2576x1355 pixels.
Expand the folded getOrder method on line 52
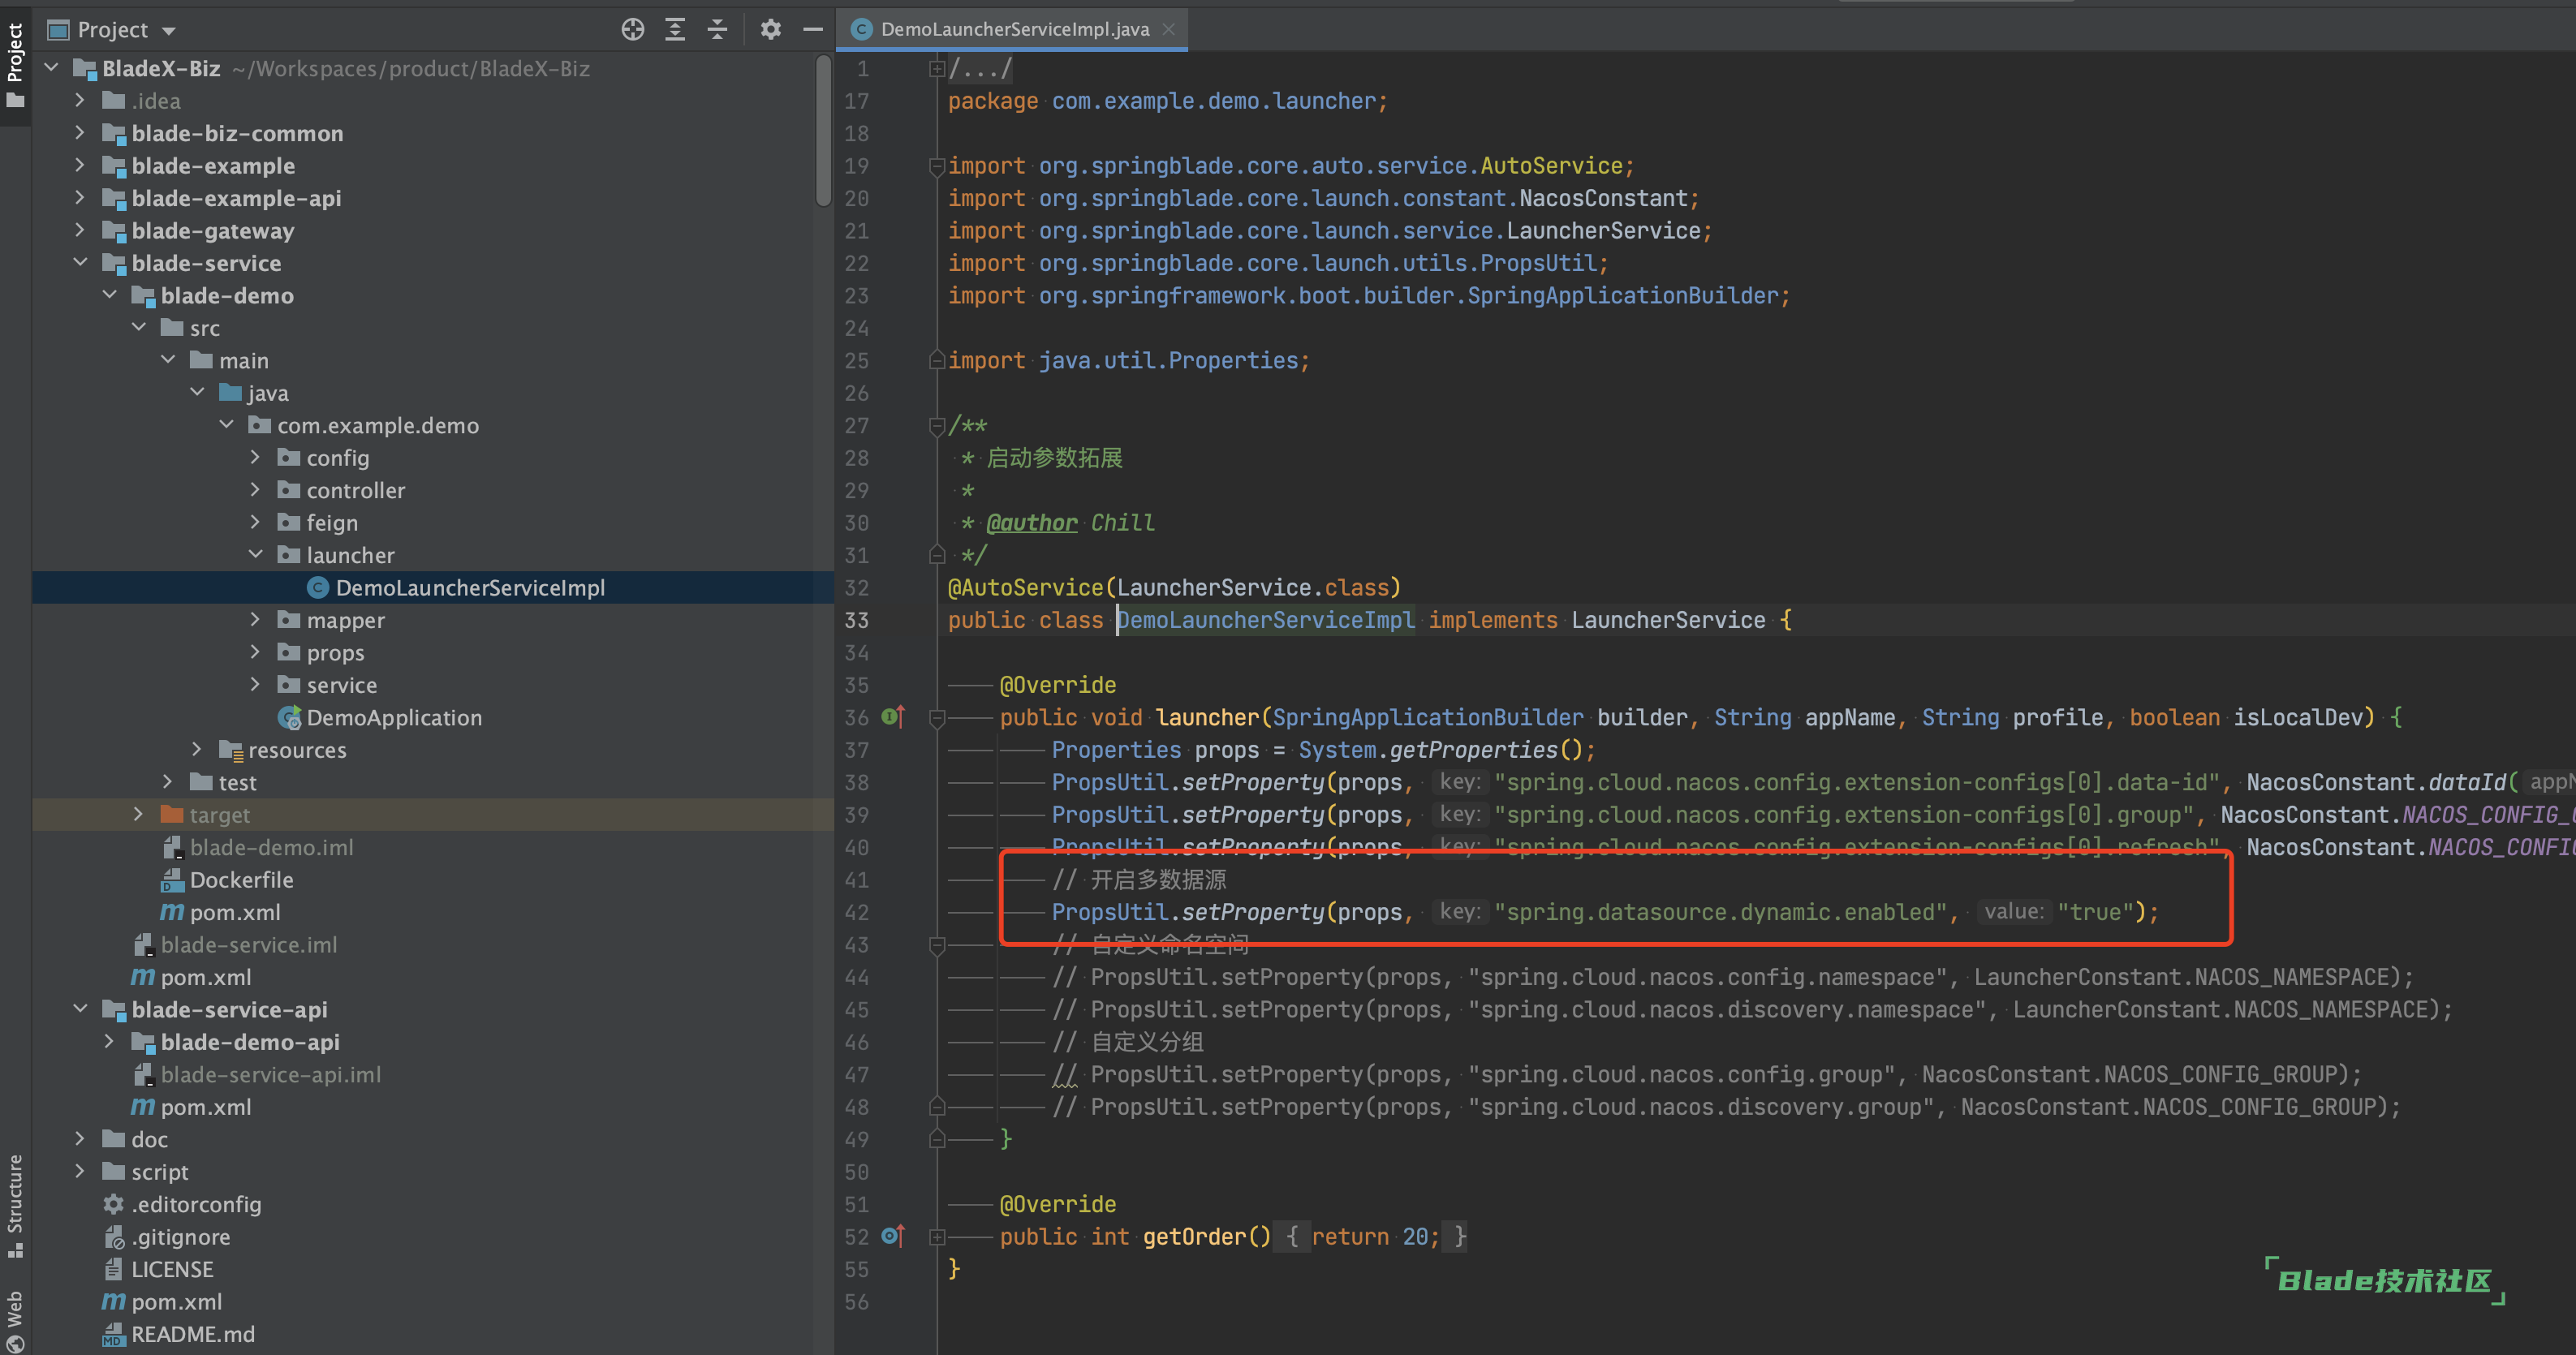pyautogui.click(x=937, y=1237)
